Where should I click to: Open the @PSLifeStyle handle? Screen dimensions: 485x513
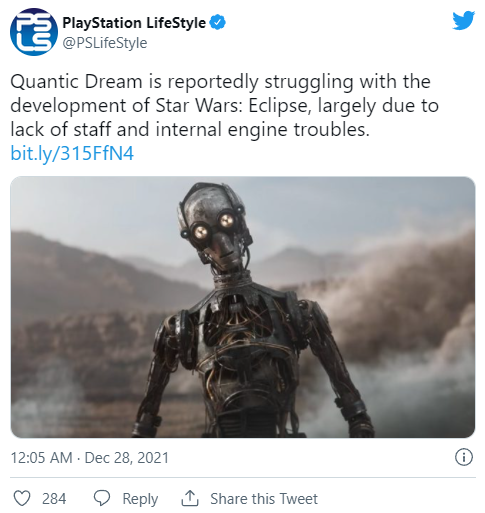point(105,43)
